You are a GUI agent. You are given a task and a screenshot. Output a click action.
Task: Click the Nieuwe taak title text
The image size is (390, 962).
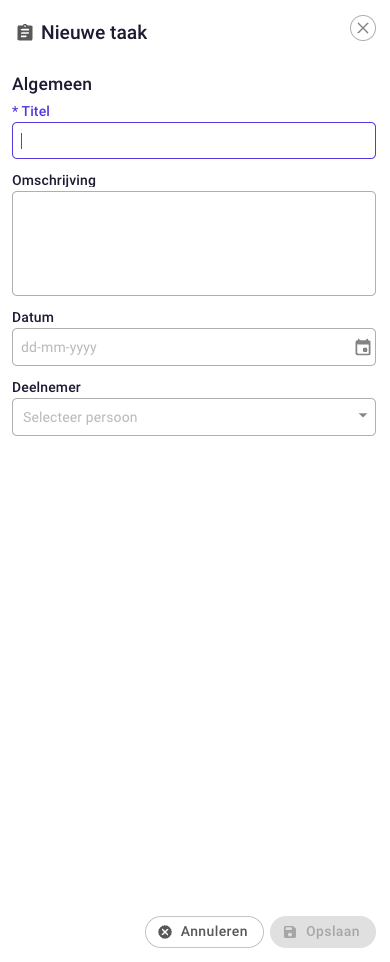pyautogui.click(x=94, y=33)
